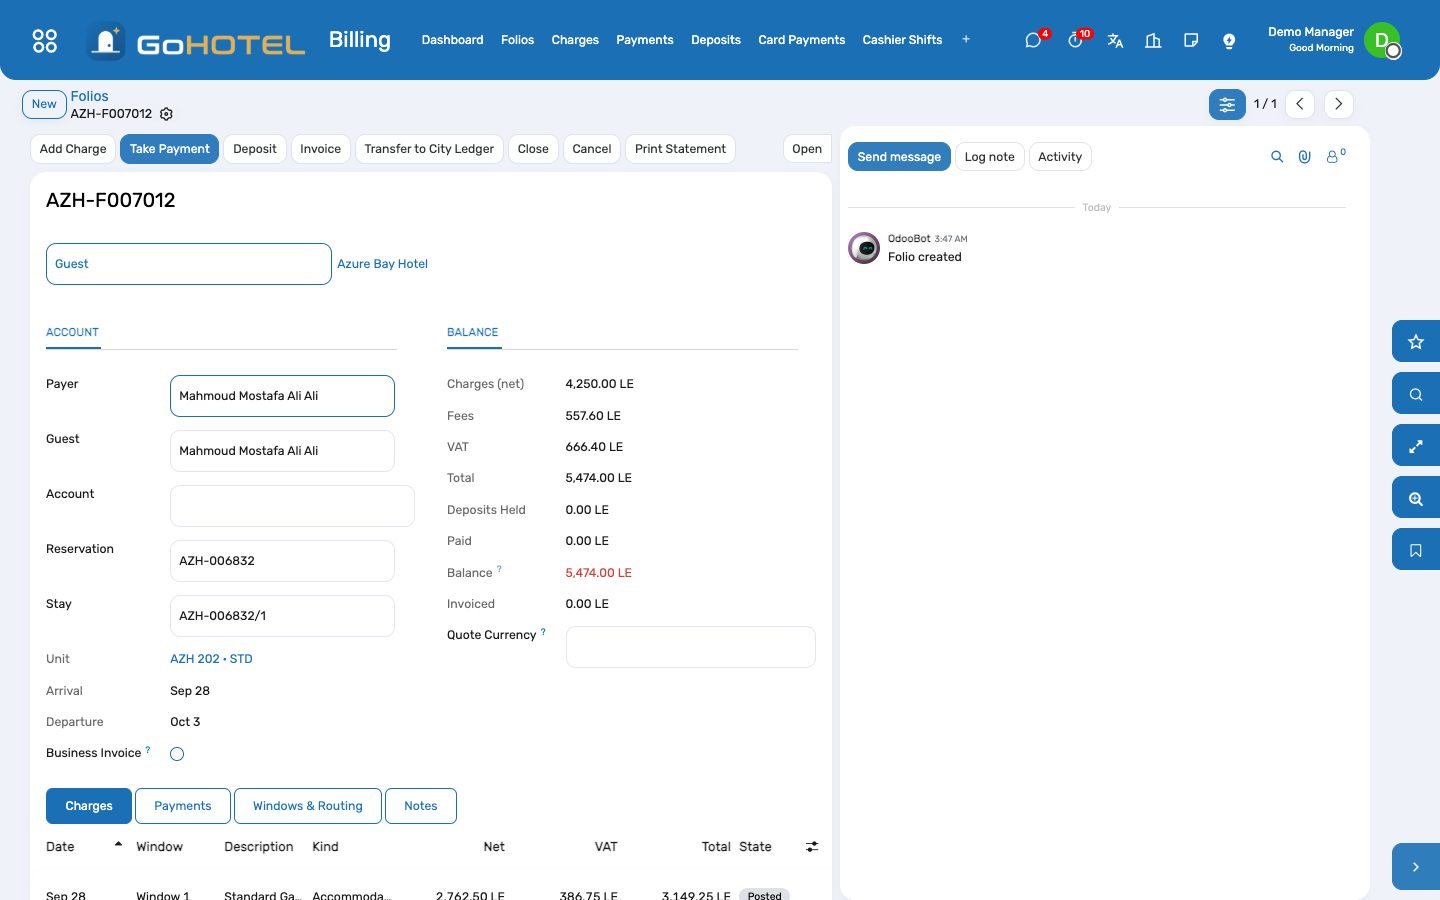
Task: Show followers icon in chatter
Action: click(1335, 156)
